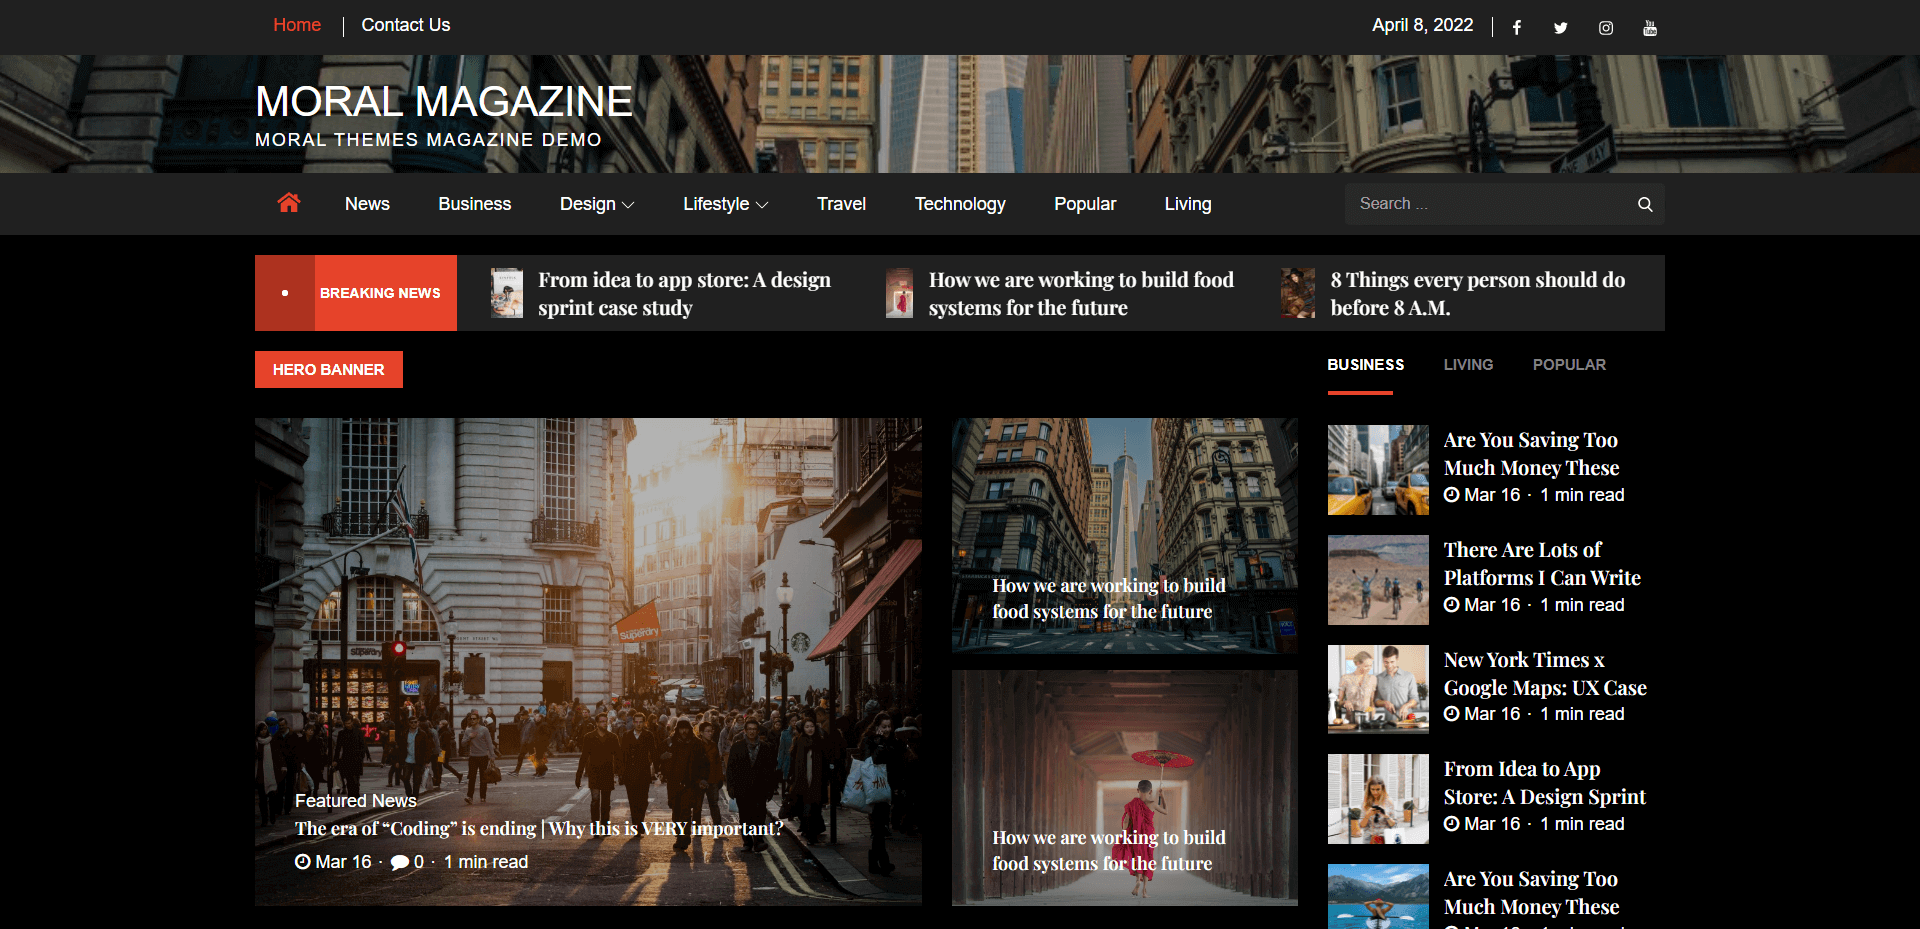The width and height of the screenshot is (1920, 929).
Task: Open Popular in main navigation
Action: coord(1085,204)
